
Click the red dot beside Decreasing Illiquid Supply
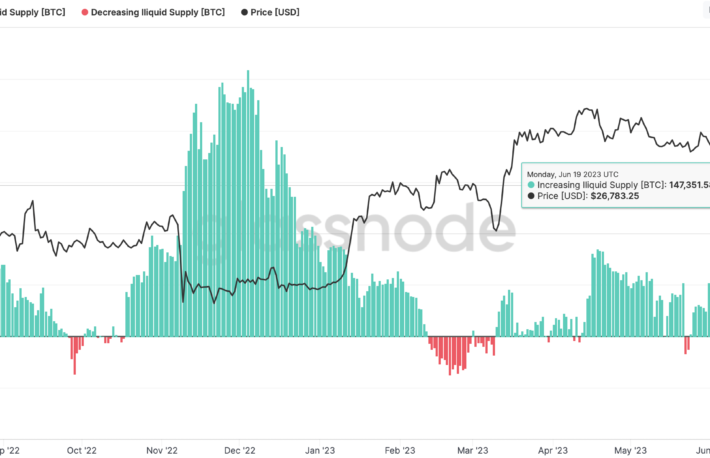[x=85, y=12]
